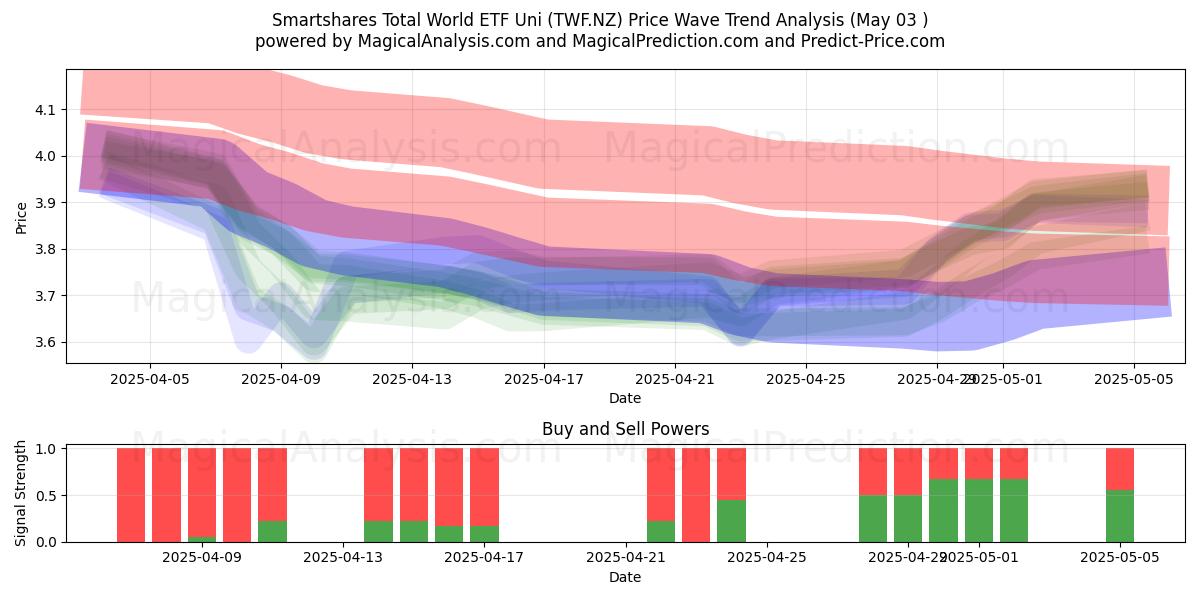Click the 1.0 signal strength tick label
This screenshot has width=1200, height=600.
(x=47, y=449)
